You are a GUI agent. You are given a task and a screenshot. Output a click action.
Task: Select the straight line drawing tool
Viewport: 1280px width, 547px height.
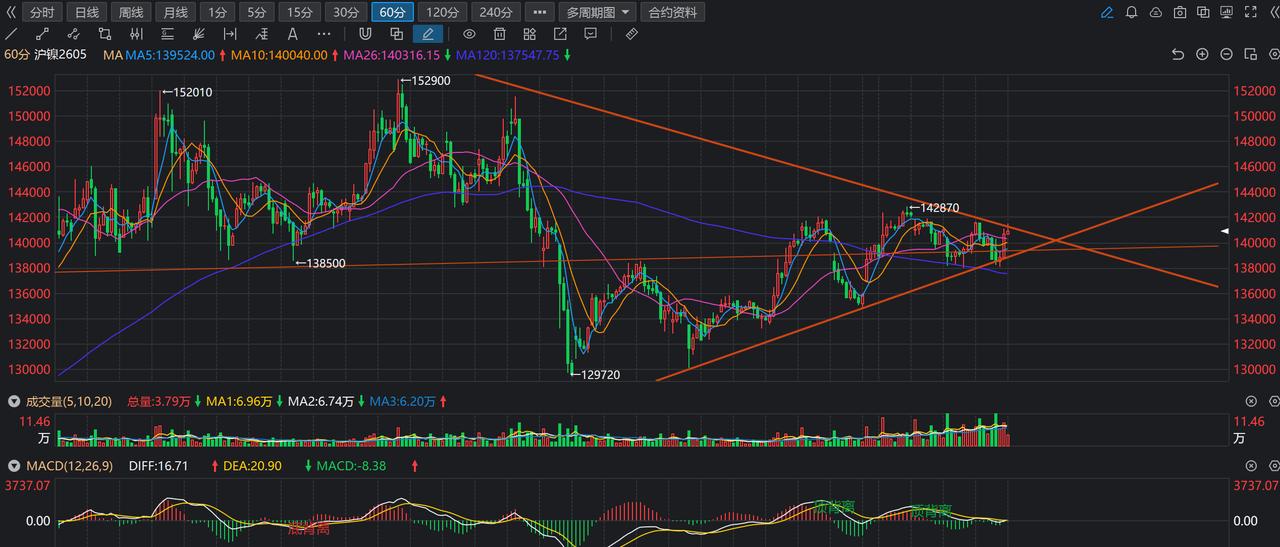12,34
